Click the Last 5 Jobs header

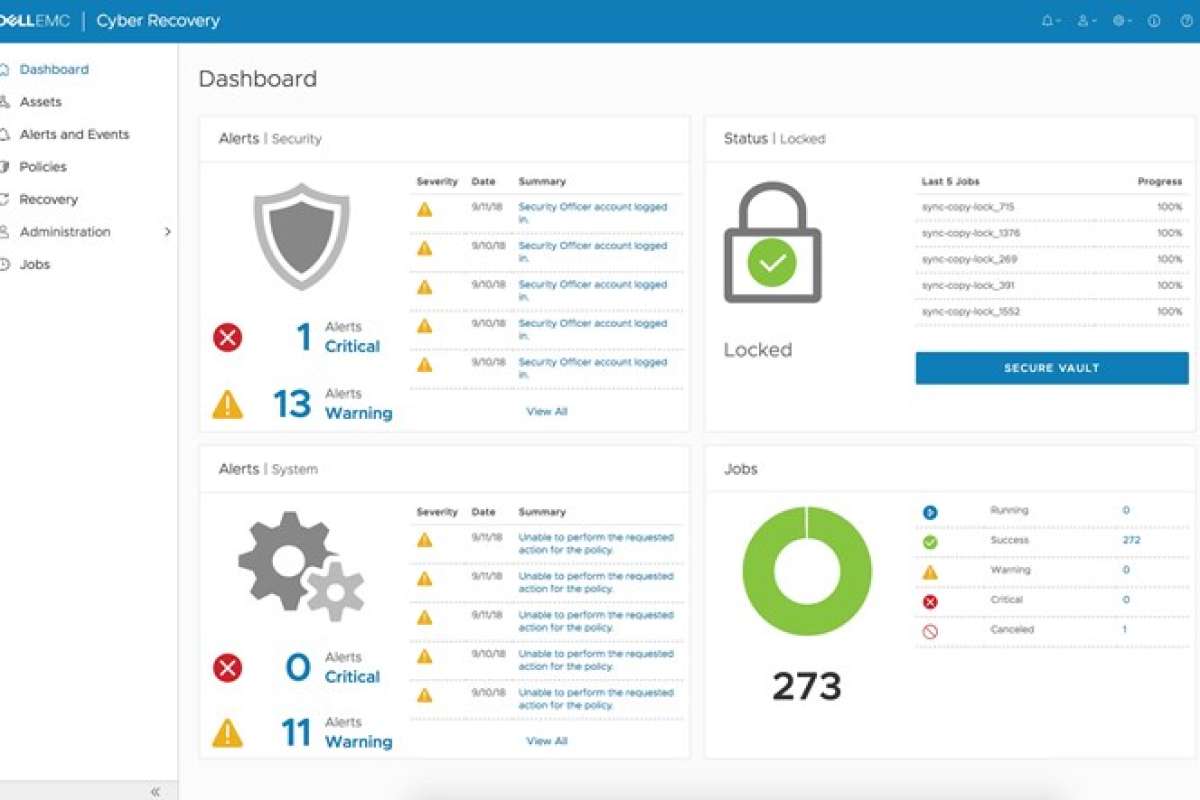coord(950,182)
